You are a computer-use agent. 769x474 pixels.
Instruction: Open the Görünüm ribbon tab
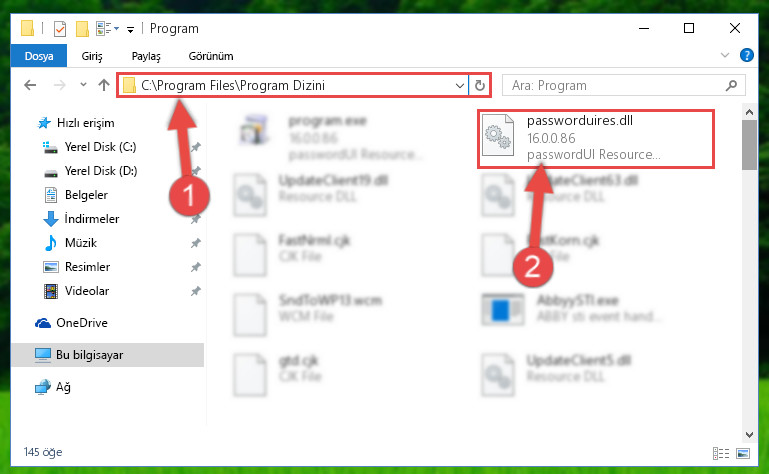[211, 56]
